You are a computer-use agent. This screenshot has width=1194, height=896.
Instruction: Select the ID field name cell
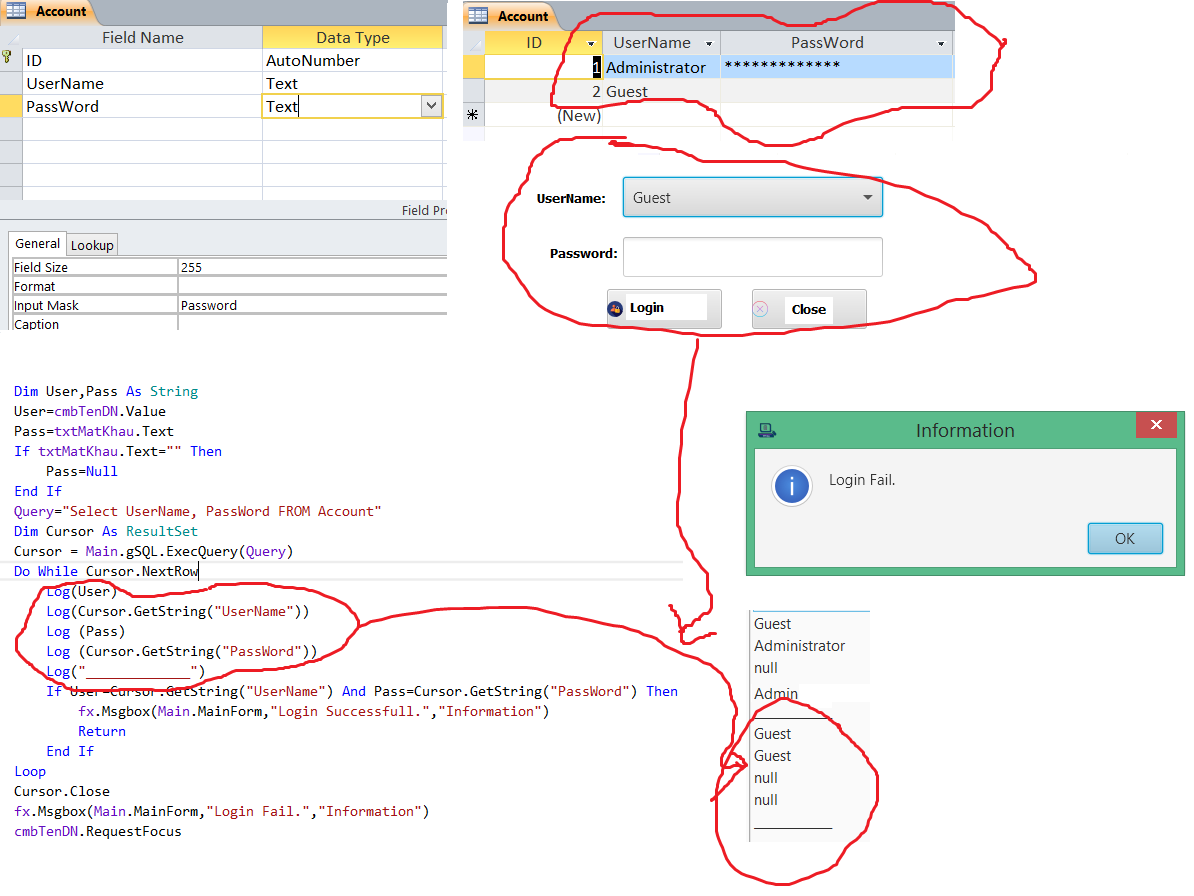click(x=142, y=60)
